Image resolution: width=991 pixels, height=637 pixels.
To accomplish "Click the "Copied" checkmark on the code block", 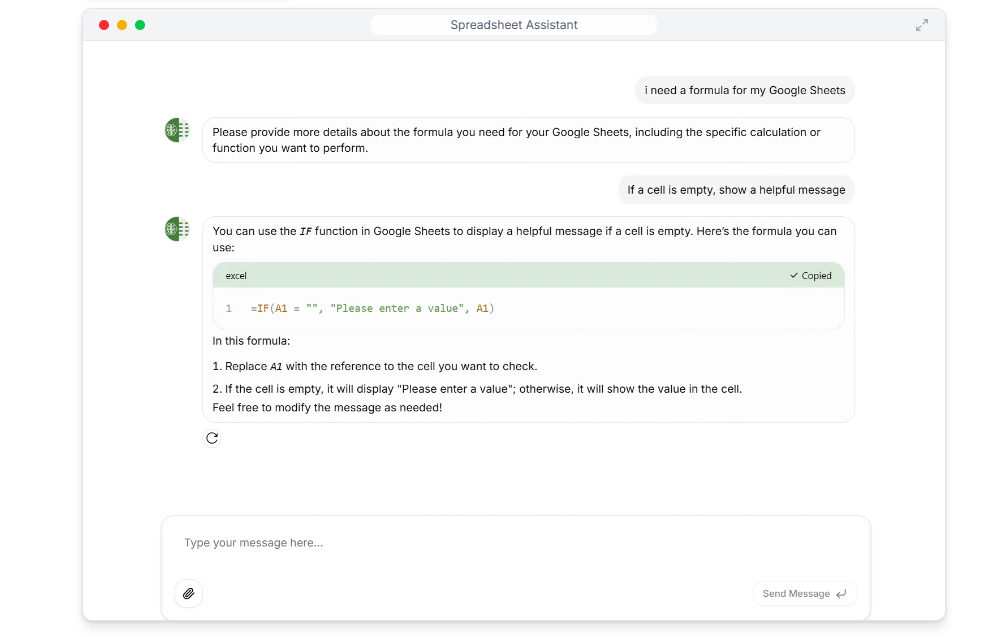I will pos(810,276).
